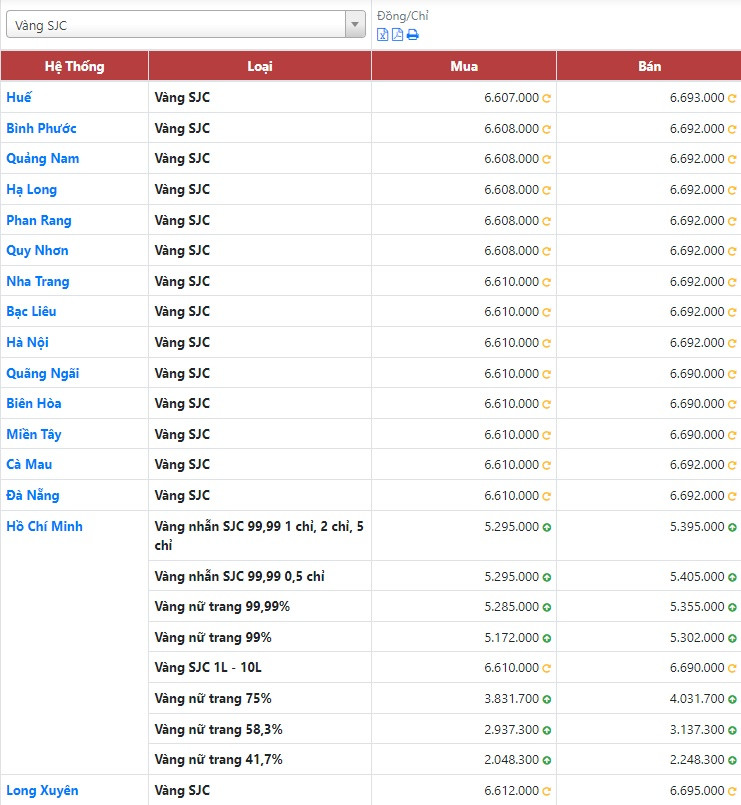Click unchanged icon beside Huế Bán 6.693.000
This screenshot has height=805, width=741.
click(732, 98)
